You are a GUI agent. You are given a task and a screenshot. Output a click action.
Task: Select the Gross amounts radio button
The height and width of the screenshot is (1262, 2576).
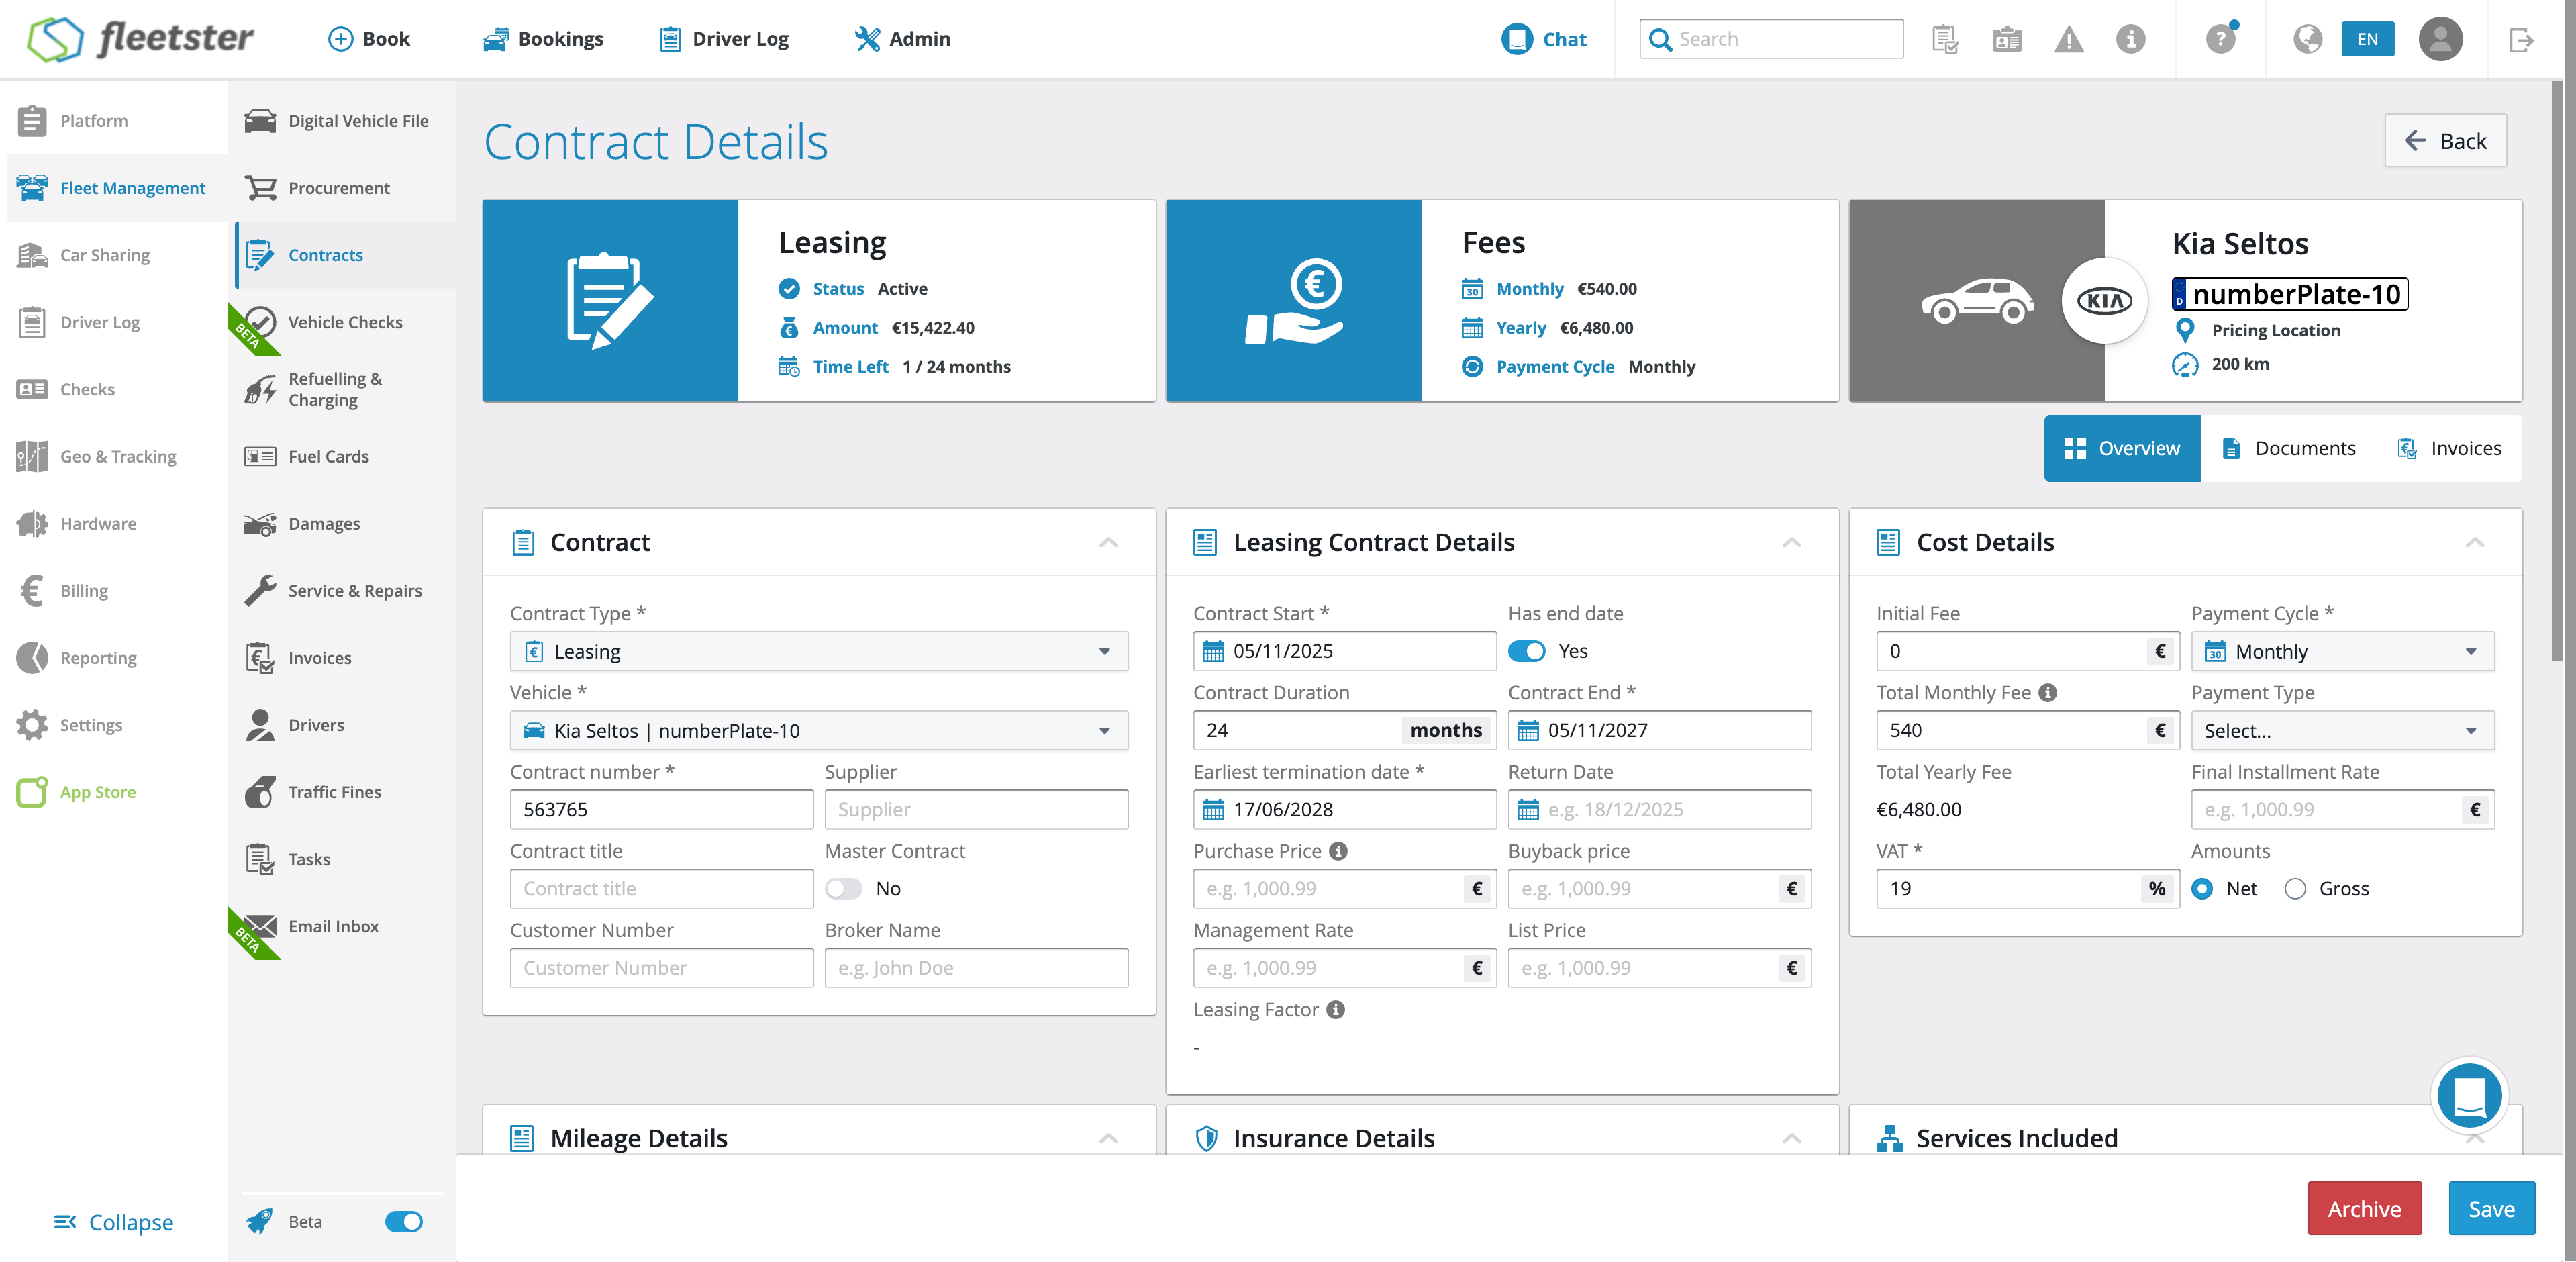(x=2295, y=889)
